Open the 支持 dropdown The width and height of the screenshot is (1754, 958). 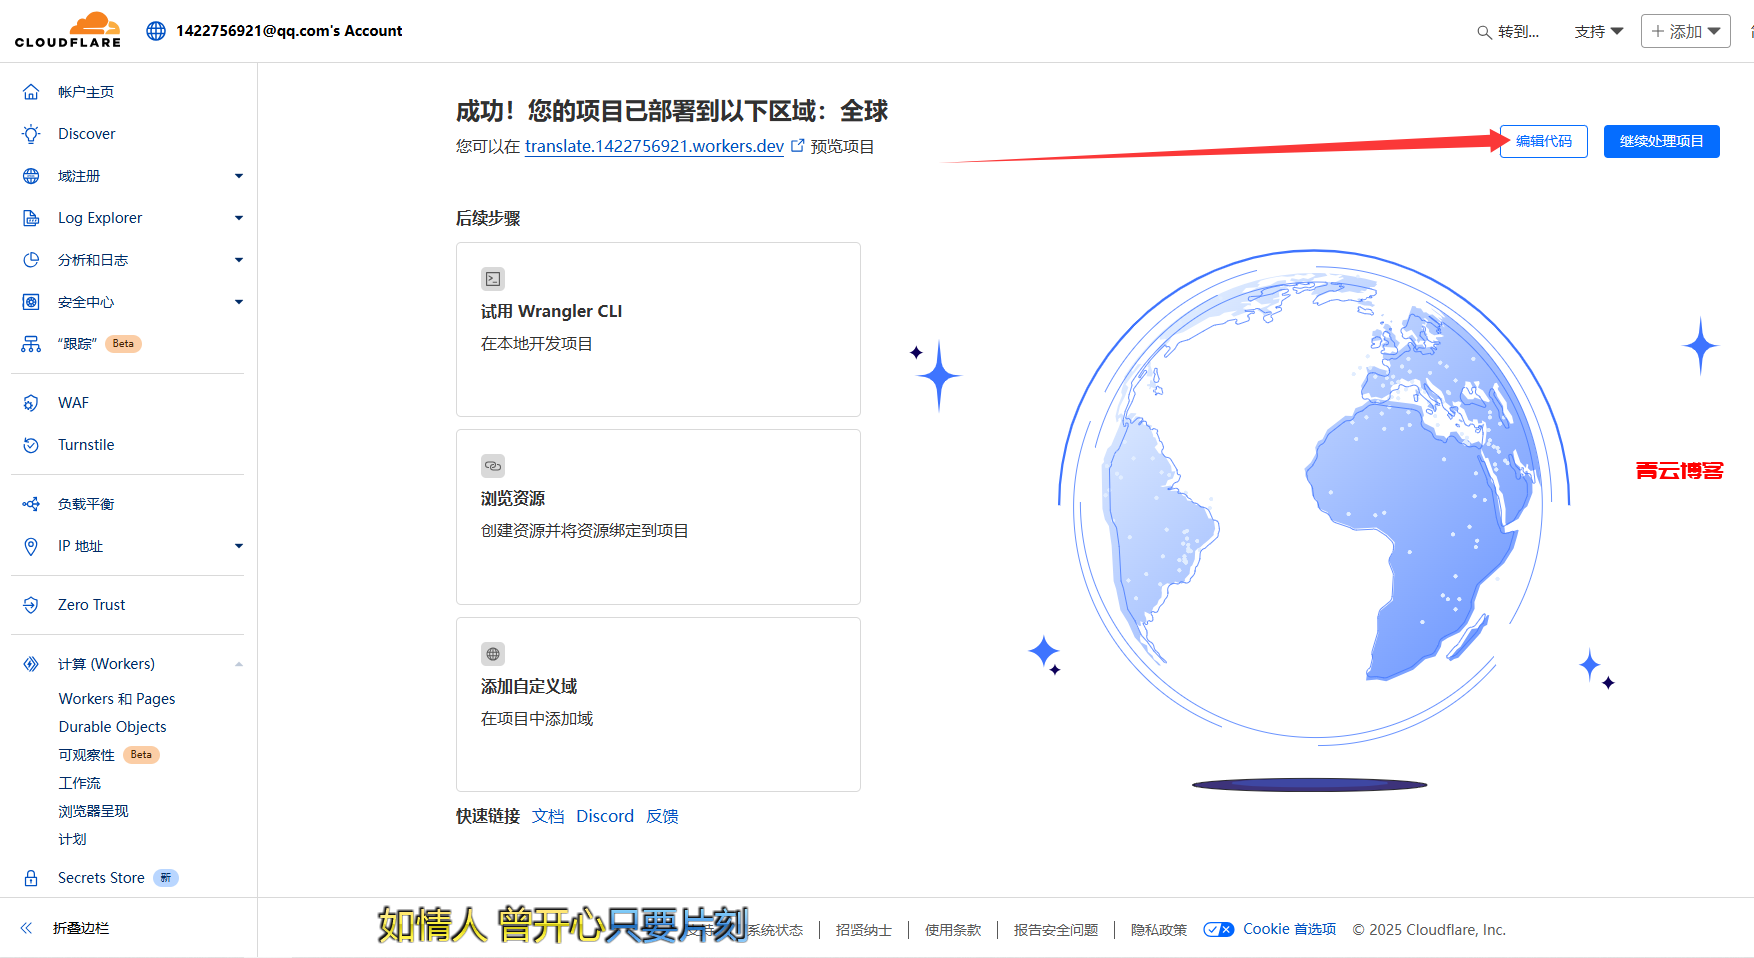1599,32
